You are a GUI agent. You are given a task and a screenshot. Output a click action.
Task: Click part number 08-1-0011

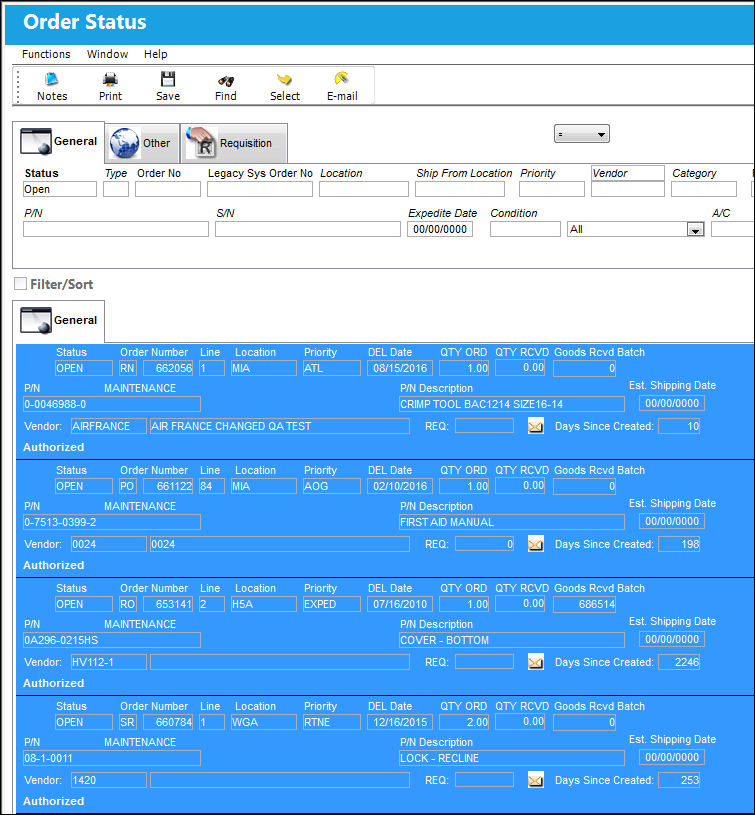click(x=112, y=758)
